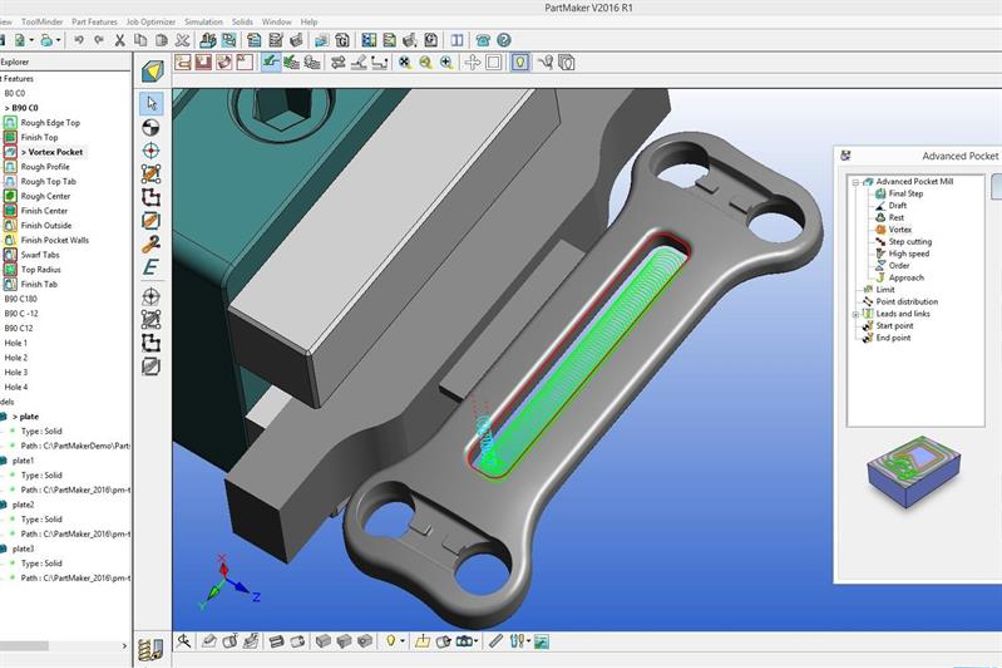Select Approach in pocket tree

[x=906, y=278]
